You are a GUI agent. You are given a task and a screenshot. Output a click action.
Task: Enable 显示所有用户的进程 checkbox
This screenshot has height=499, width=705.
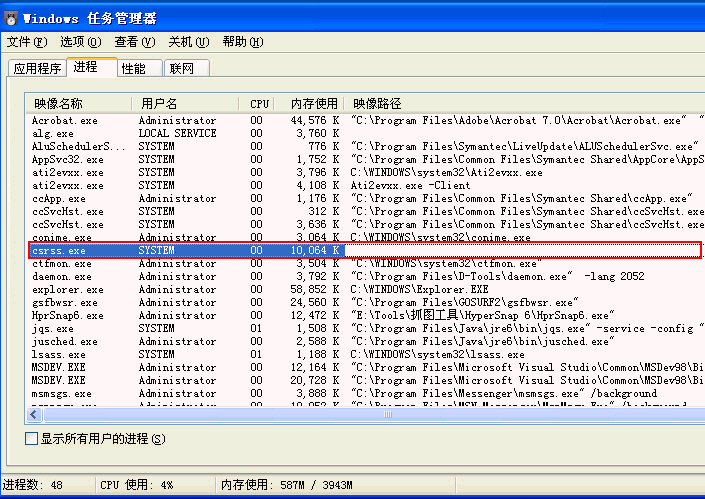point(31,438)
